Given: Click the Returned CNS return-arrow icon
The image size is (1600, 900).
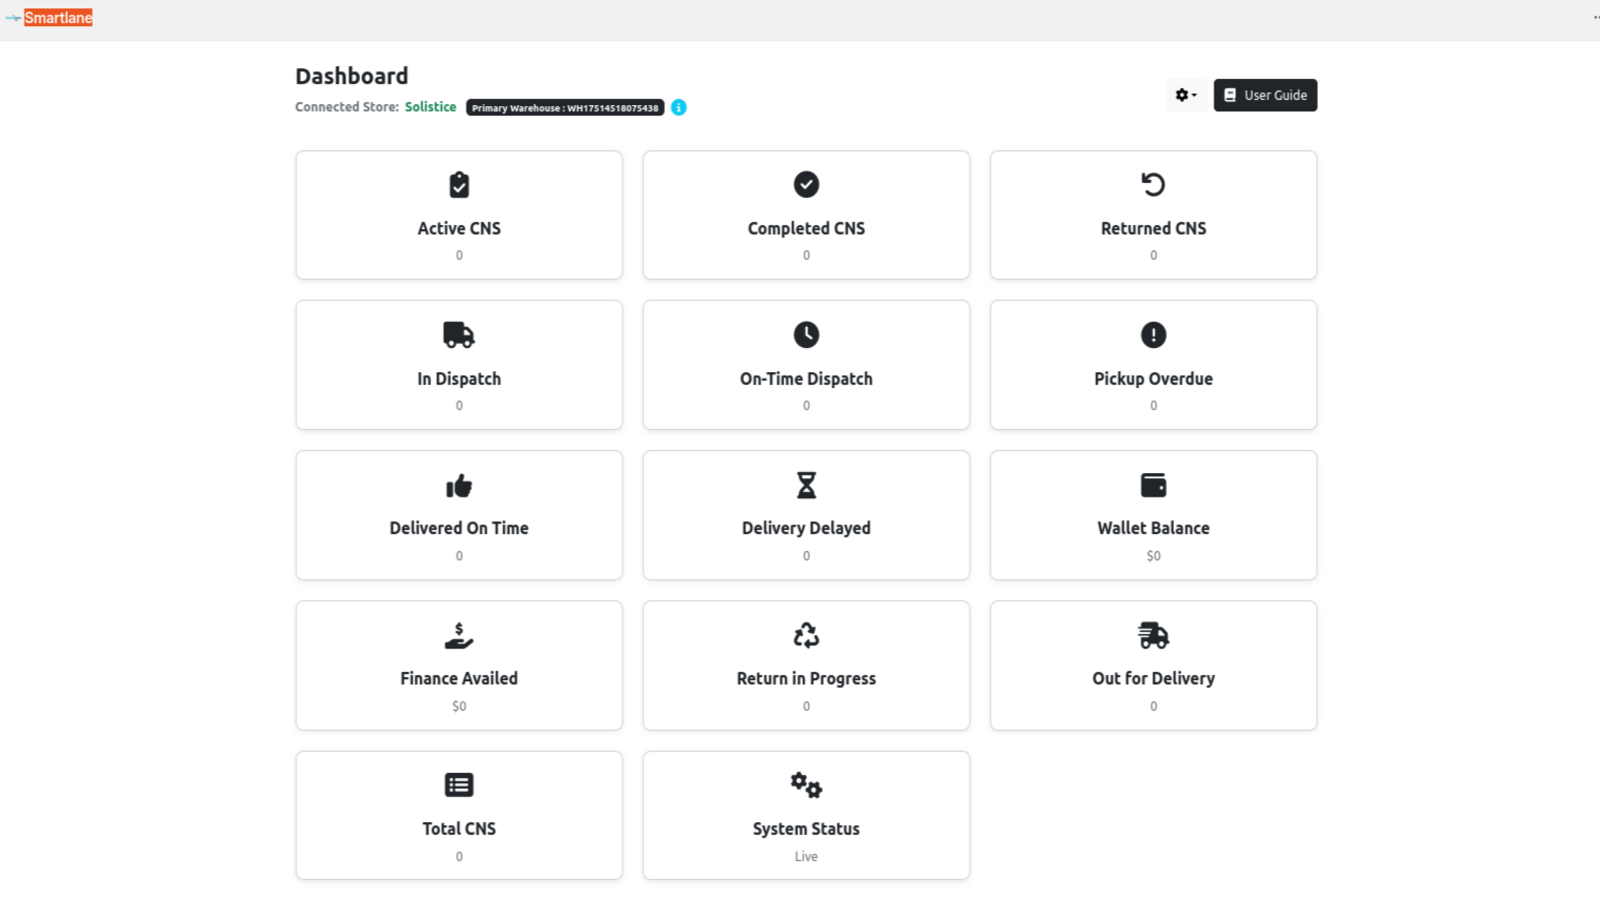Looking at the screenshot, I should tap(1153, 184).
